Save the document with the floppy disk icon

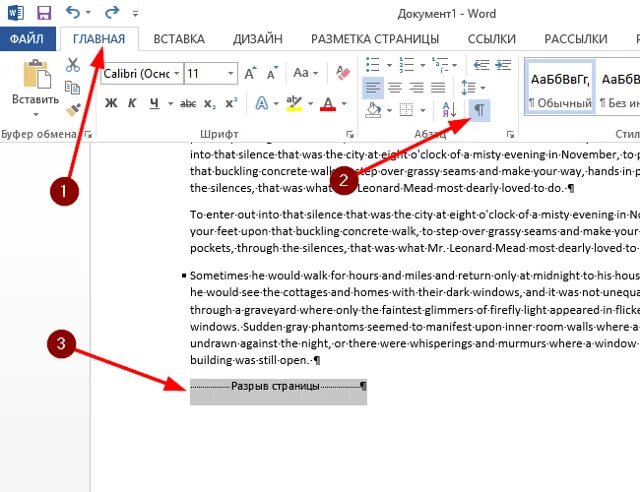(44, 13)
